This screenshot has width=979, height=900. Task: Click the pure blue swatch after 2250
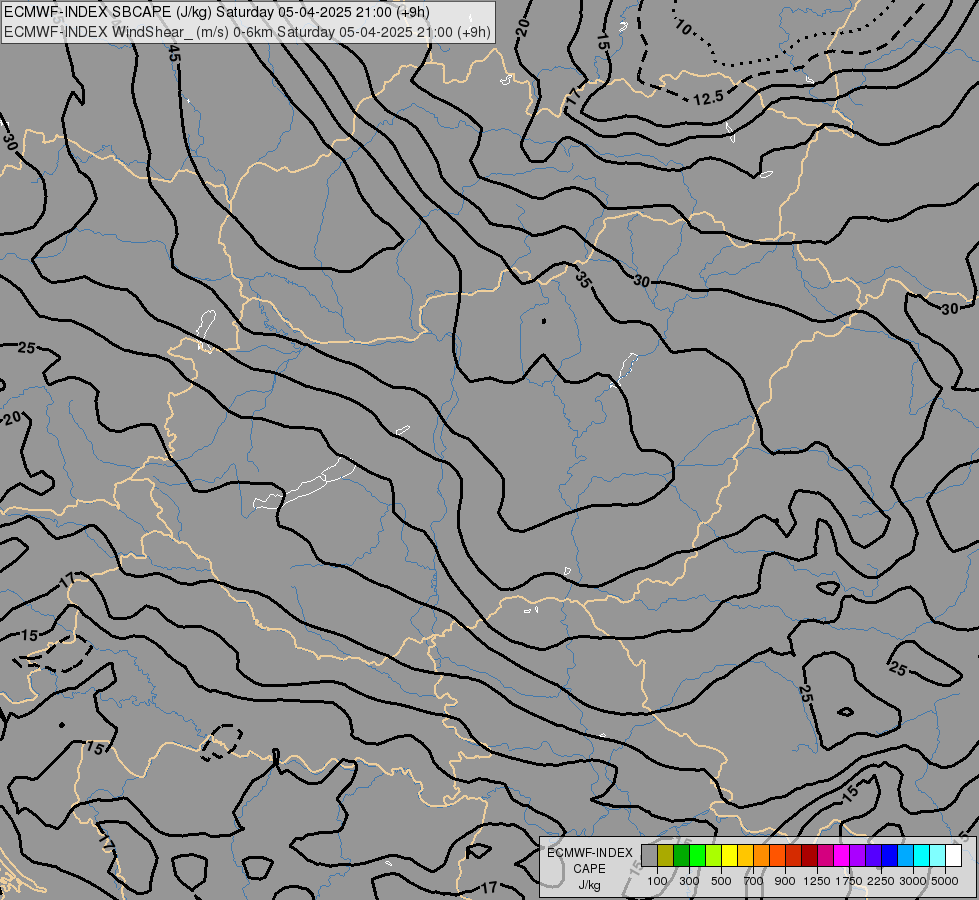889,855
